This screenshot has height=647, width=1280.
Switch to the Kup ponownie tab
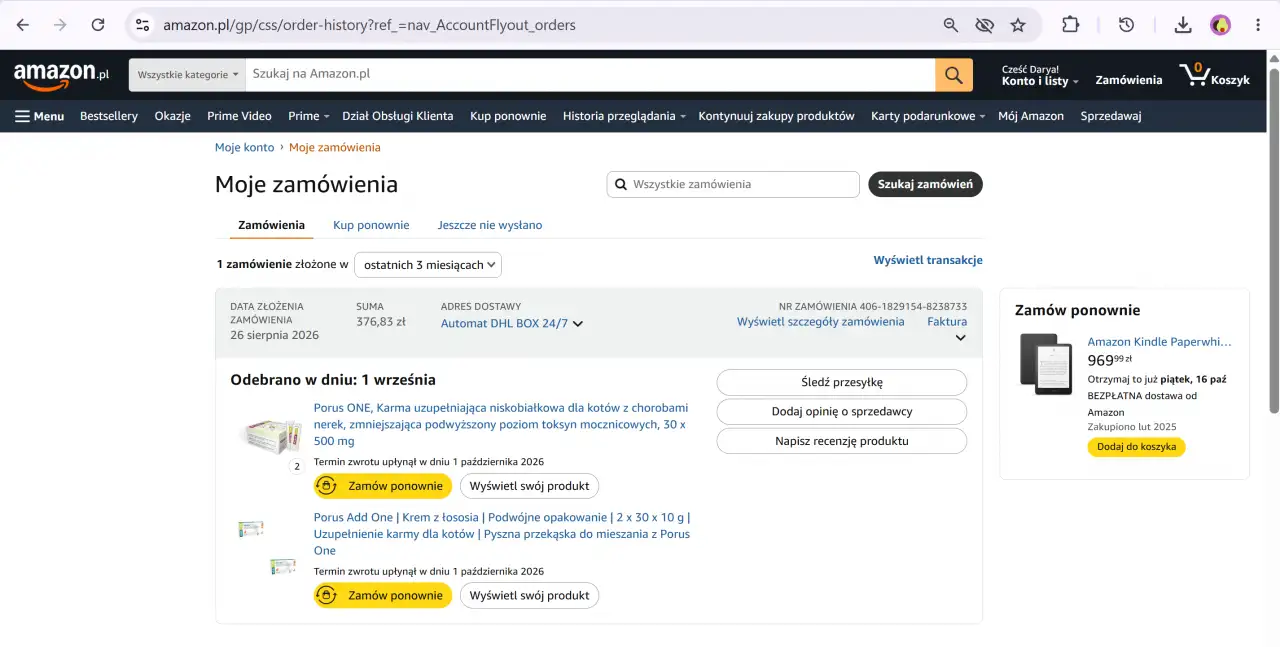[371, 225]
